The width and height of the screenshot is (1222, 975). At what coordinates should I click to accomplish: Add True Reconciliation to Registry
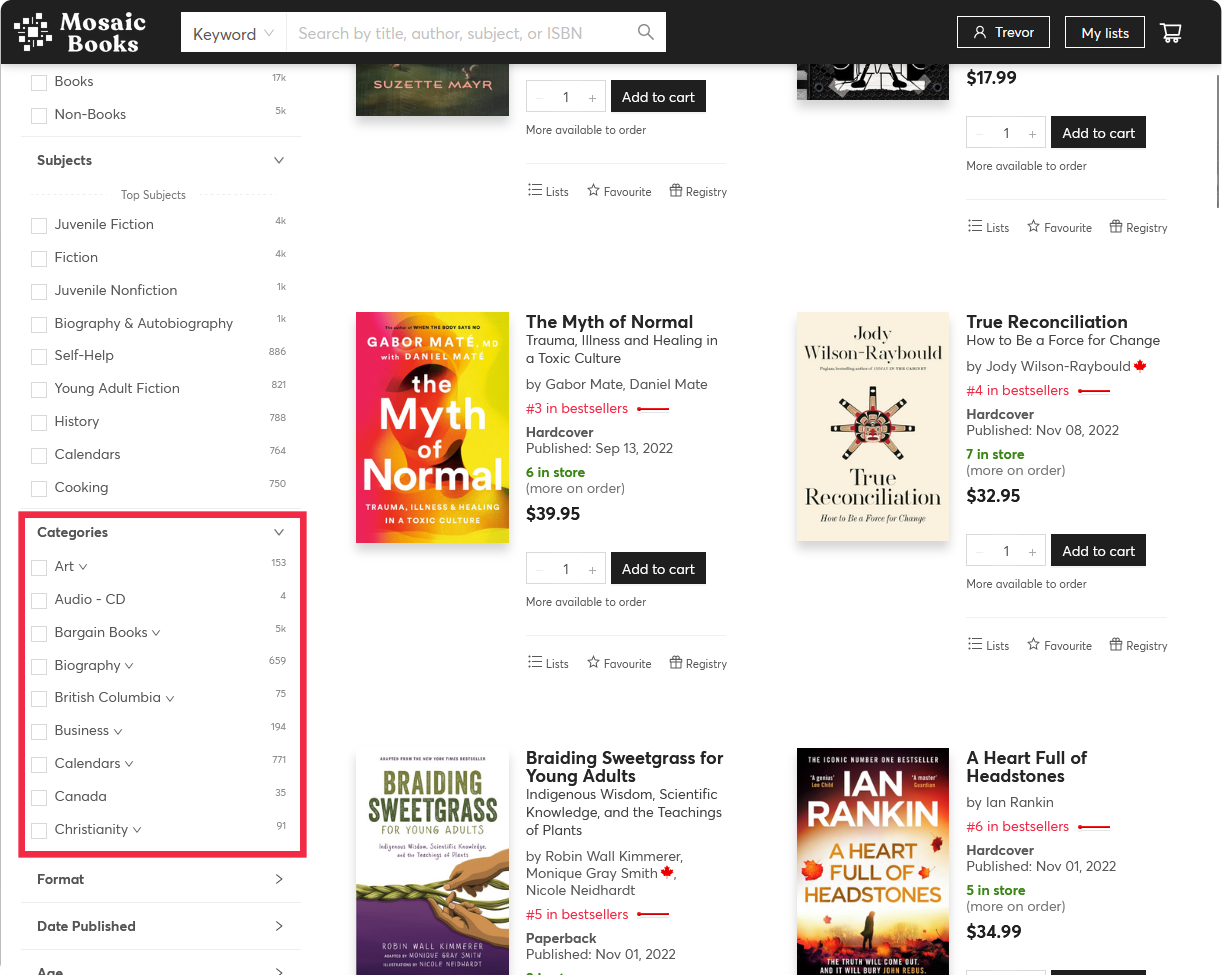point(1138,646)
